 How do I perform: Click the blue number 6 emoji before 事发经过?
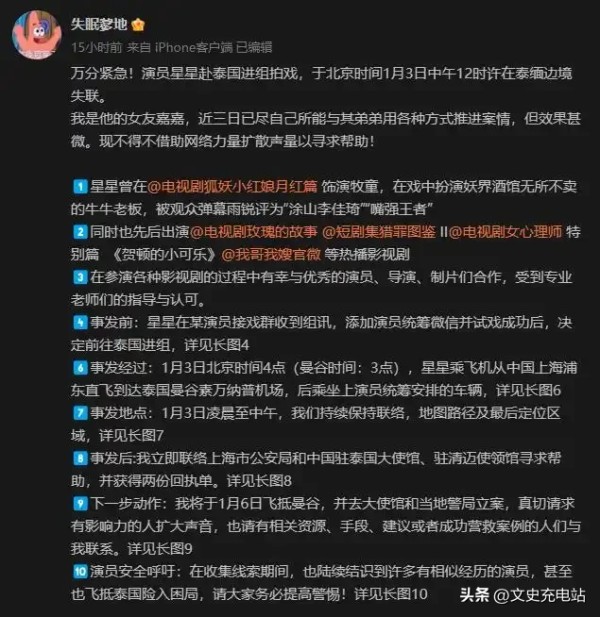80,368
